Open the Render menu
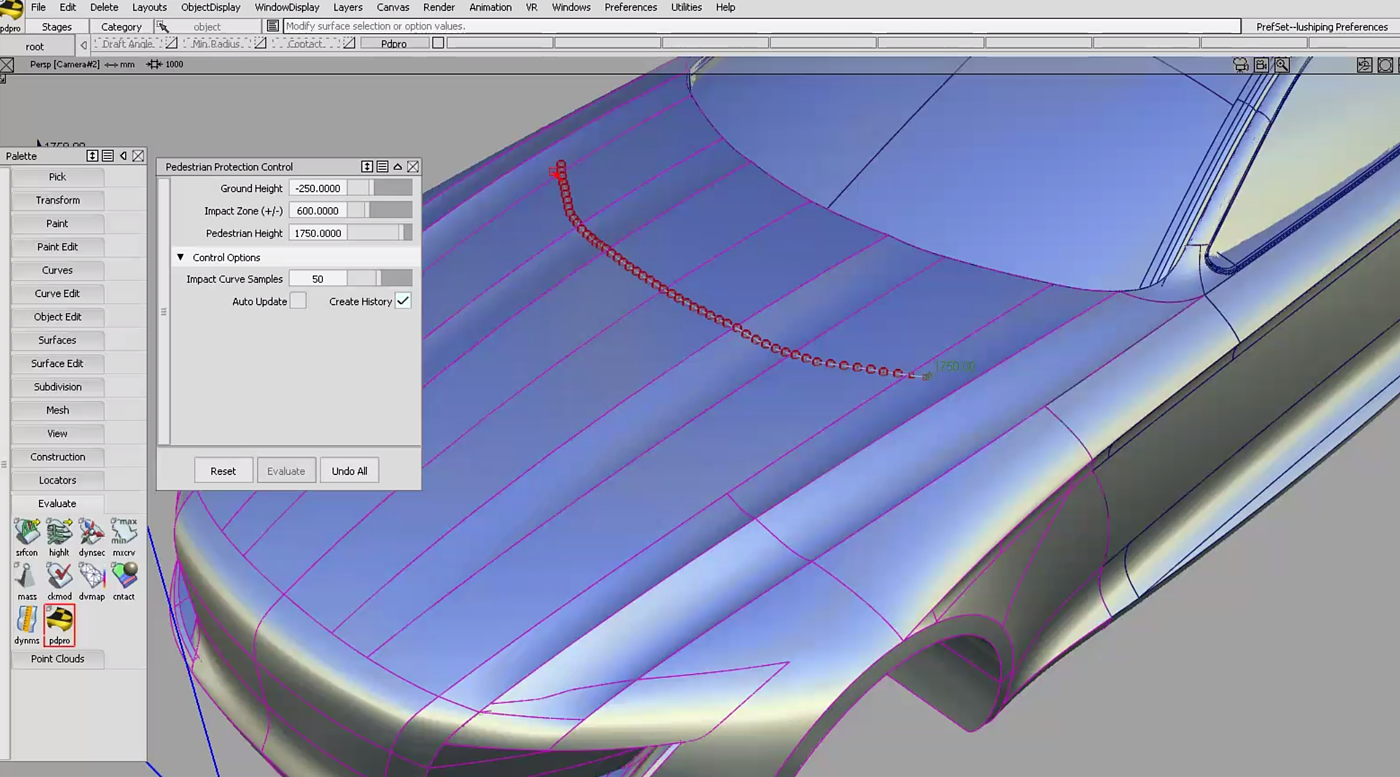This screenshot has width=1400, height=777. pos(439,7)
